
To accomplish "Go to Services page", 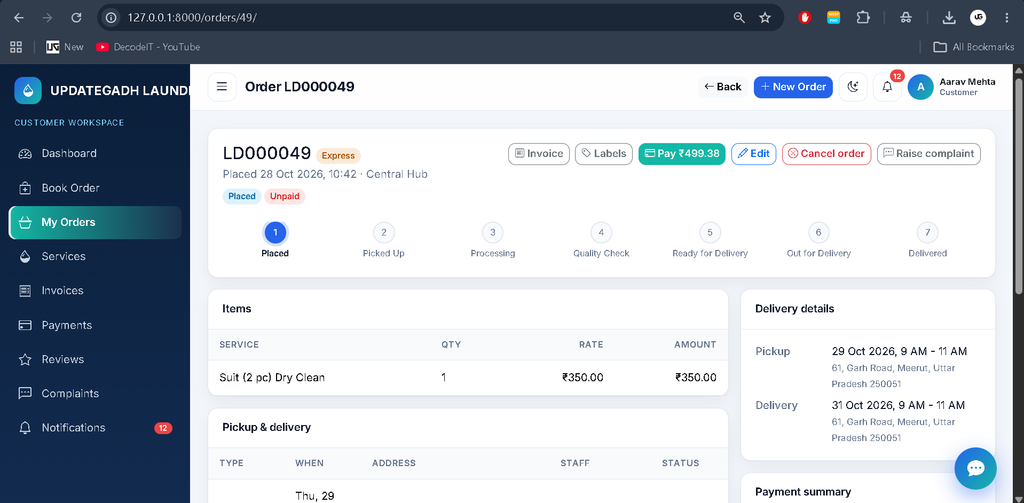I will (x=95, y=256).
